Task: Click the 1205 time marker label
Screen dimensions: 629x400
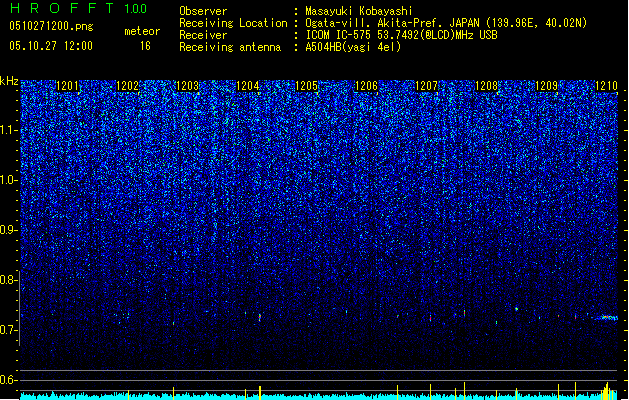Action: tap(306, 86)
